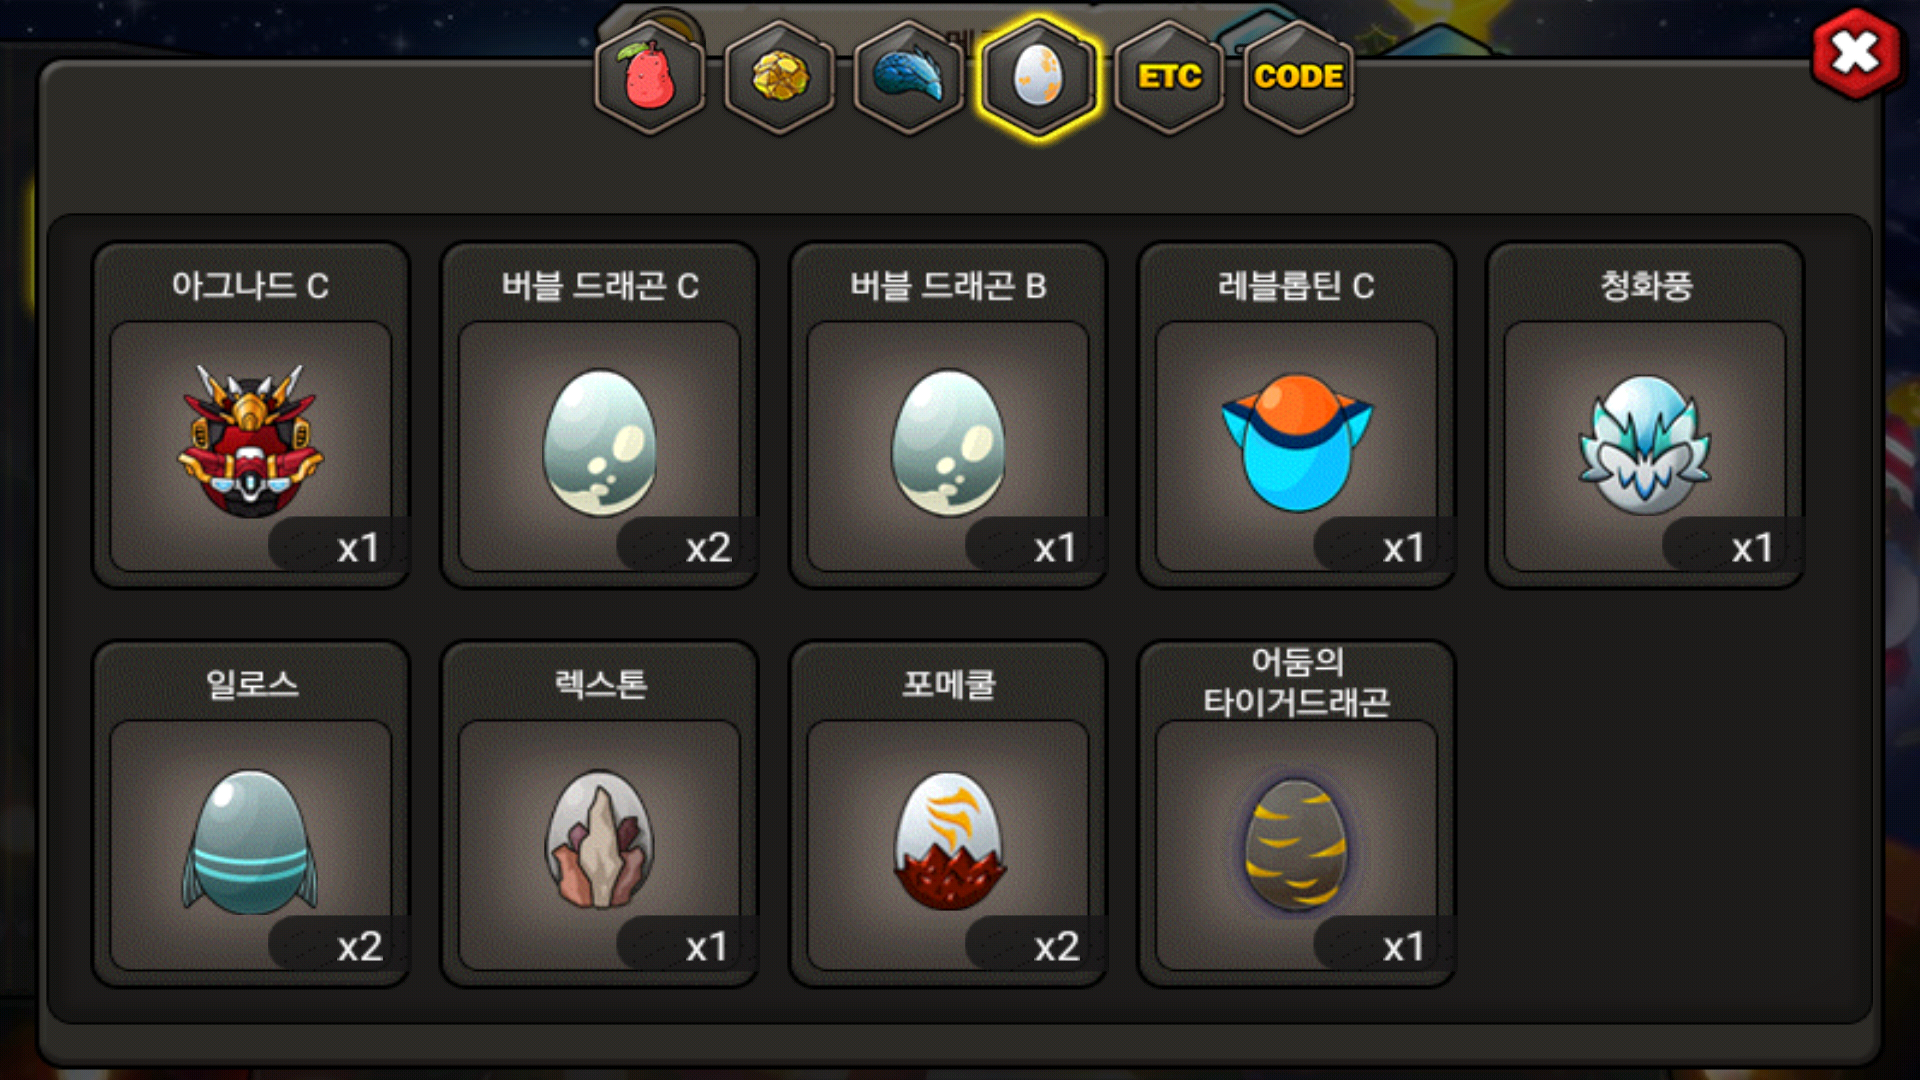
Task: Open the fruit food tab icon
Action: (650, 77)
